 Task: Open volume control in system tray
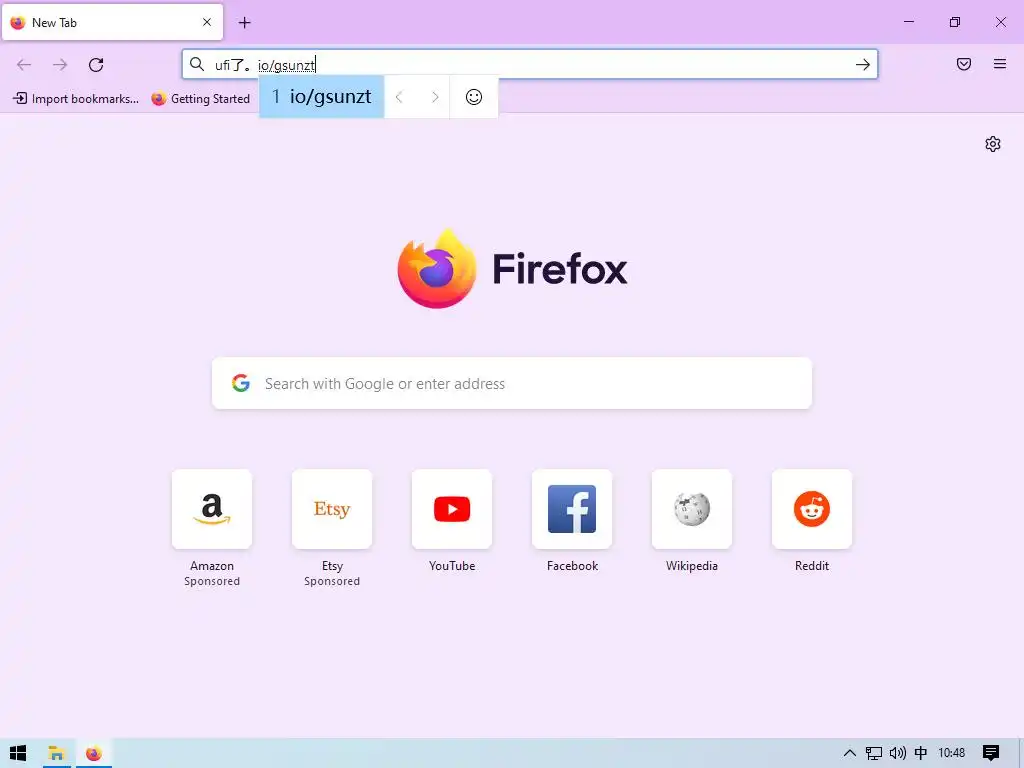[x=898, y=753]
